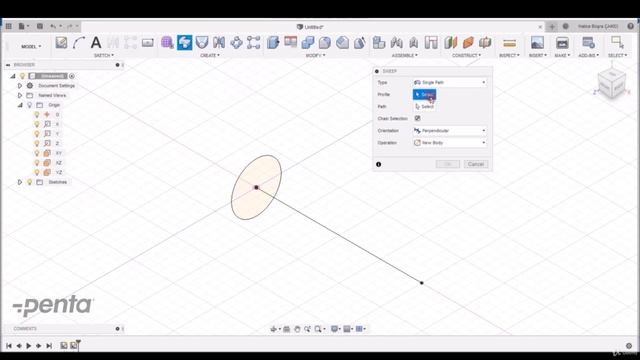Open the File menu dropdown
Viewport: 640px width, 360px height.
(x=24, y=26)
